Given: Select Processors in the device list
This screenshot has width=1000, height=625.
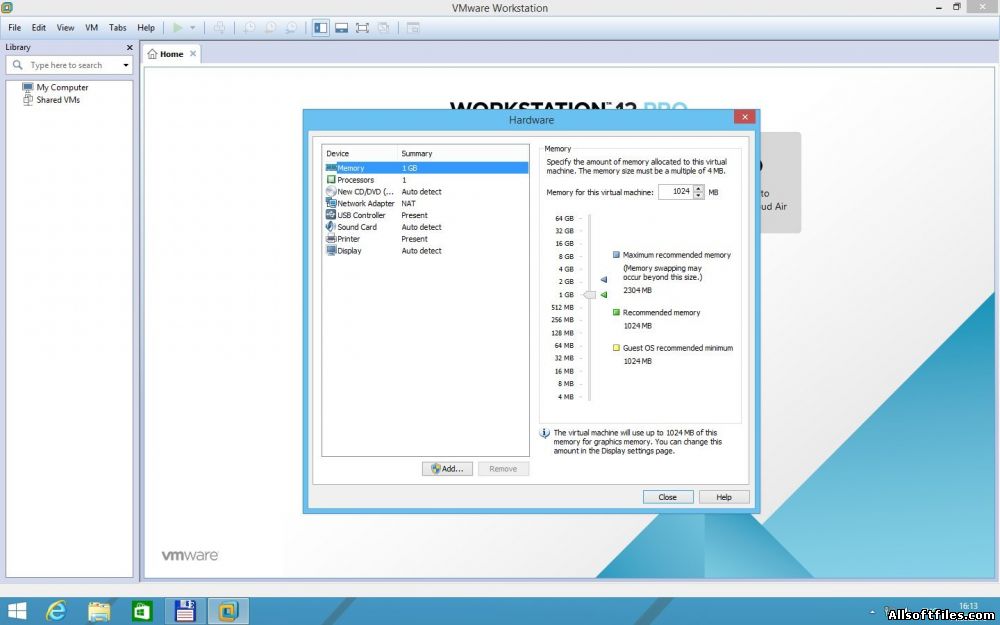Looking at the screenshot, I should [x=355, y=180].
